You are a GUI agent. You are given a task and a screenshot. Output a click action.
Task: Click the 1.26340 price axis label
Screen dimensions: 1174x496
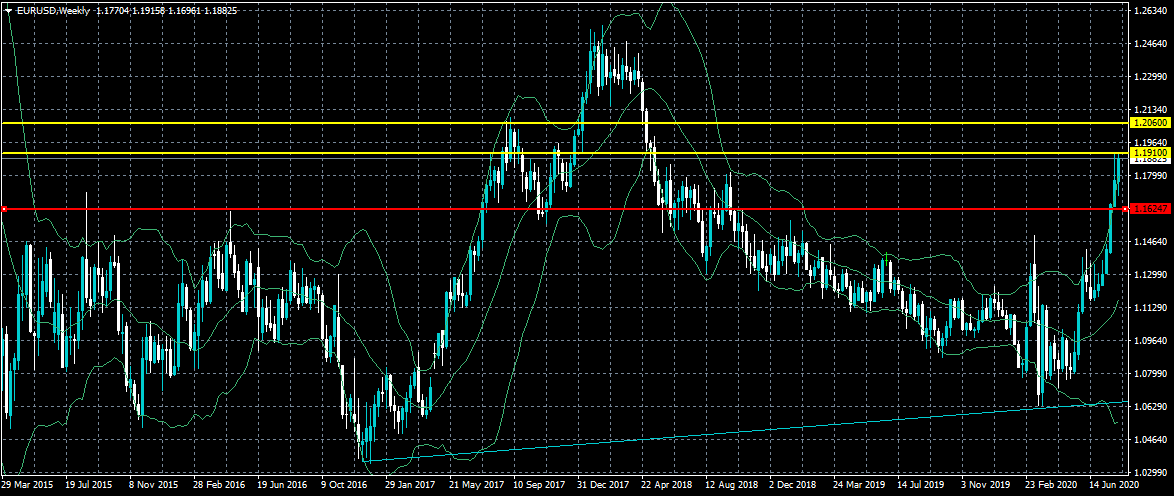click(x=1150, y=11)
